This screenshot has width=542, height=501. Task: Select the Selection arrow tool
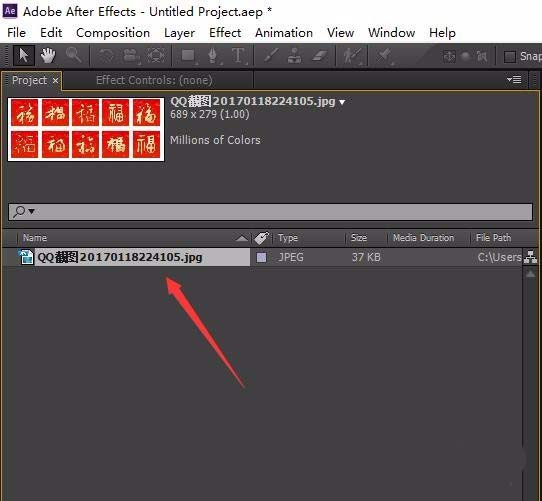(24, 55)
